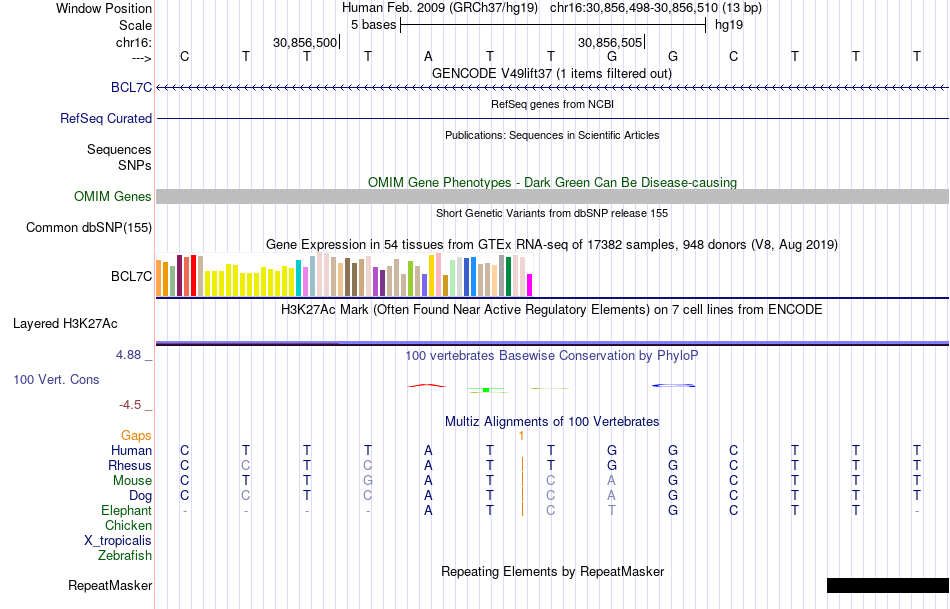This screenshot has width=950, height=609.
Task: Click the OMIM Gene Phenotypes title
Action: pyautogui.click(x=552, y=182)
